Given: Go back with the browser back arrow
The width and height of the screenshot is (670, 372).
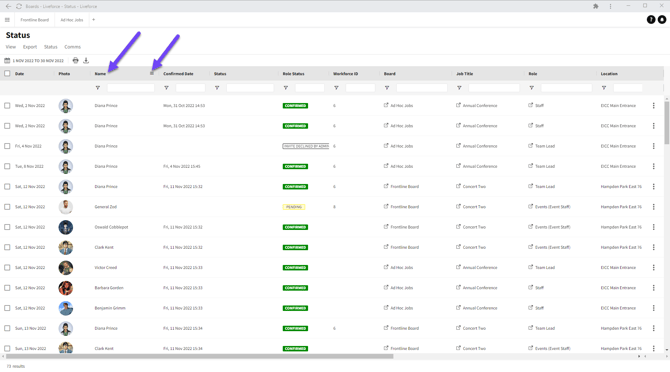Looking at the screenshot, I should [8, 6].
